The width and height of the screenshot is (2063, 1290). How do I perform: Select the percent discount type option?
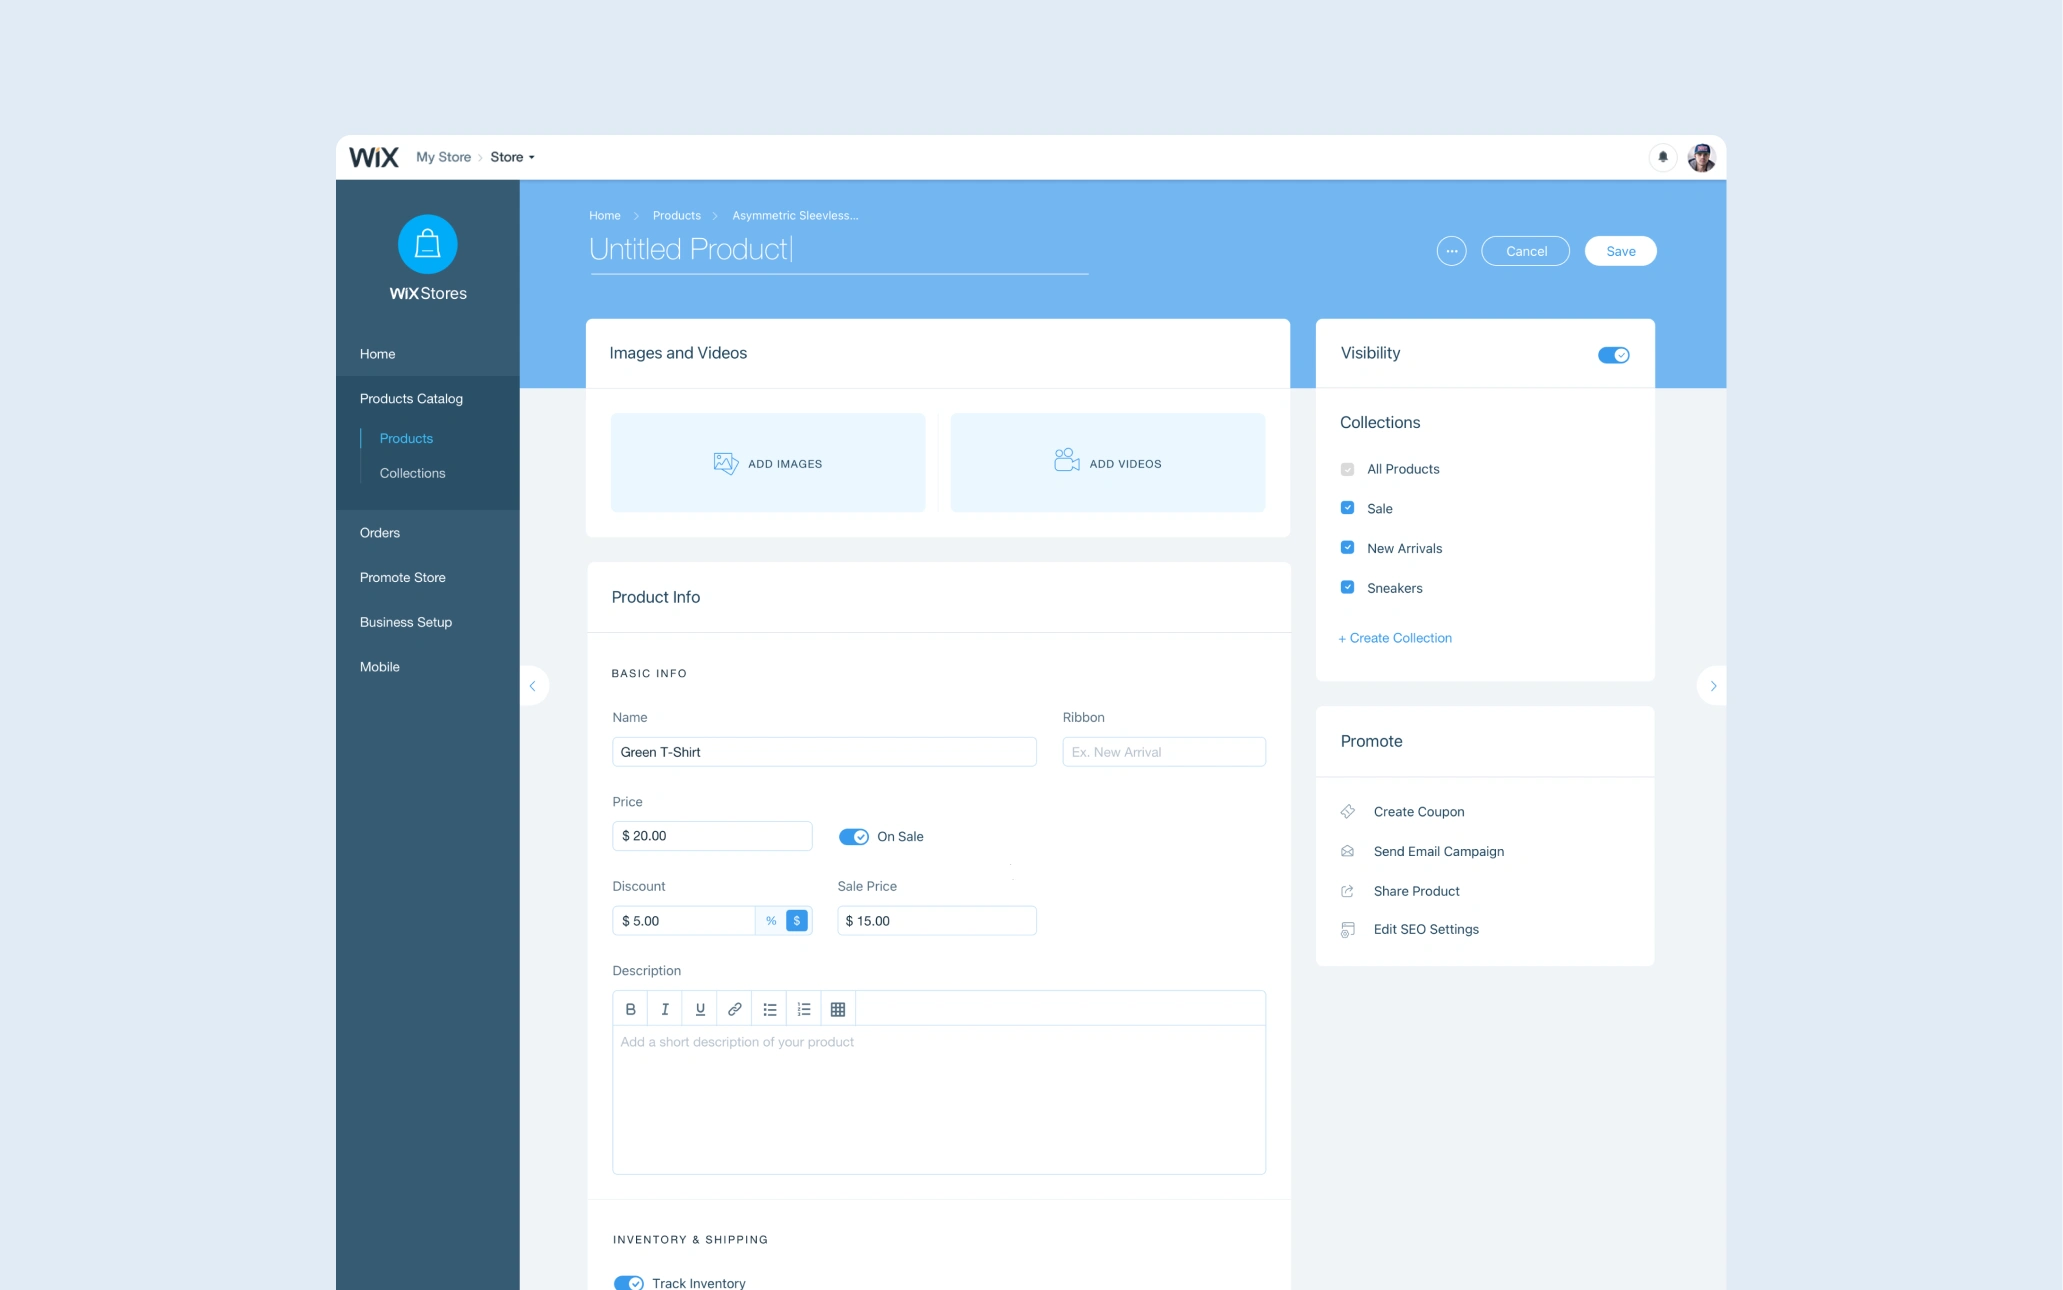771,921
